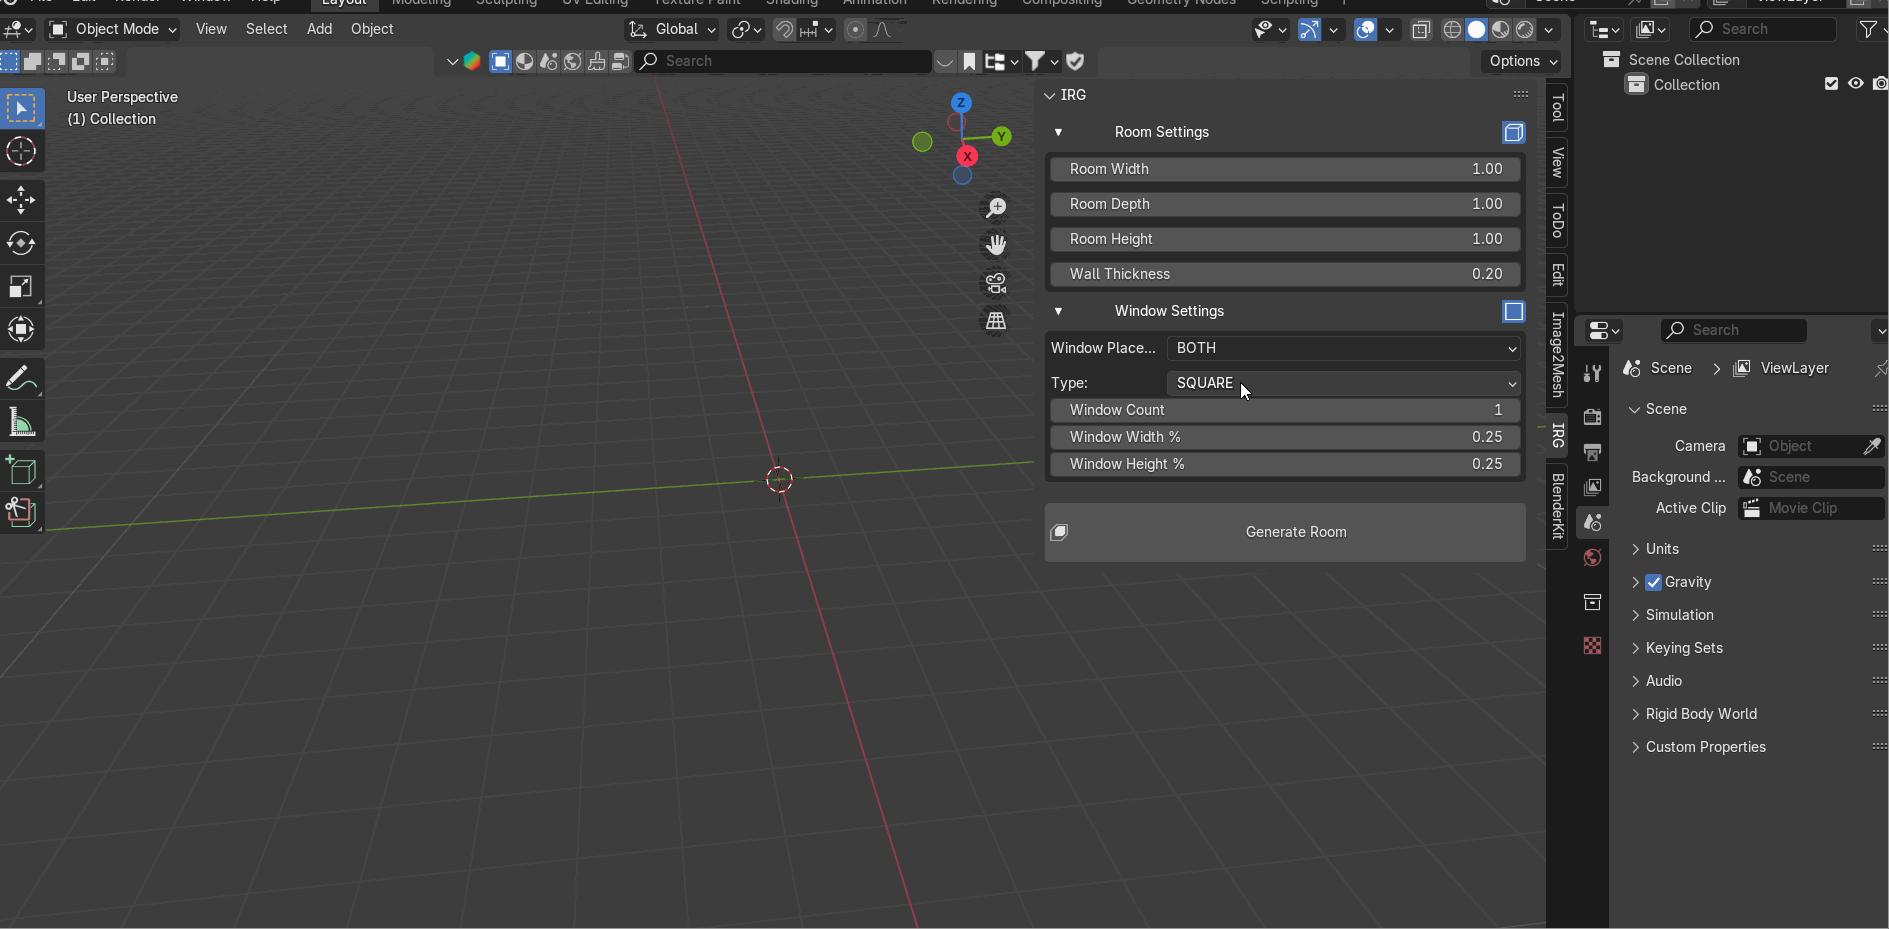The height and width of the screenshot is (929, 1889).
Task: Expand the Units panel
Action: coord(1662,549)
